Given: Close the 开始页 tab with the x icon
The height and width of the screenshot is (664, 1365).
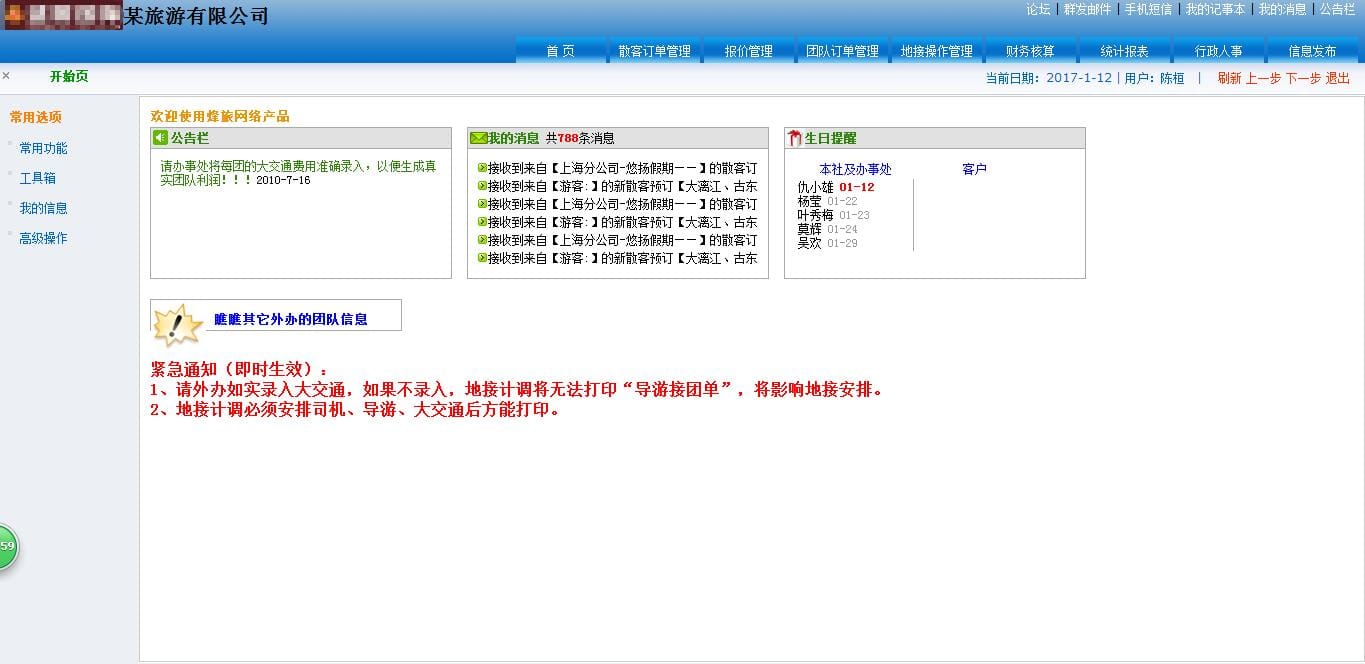Looking at the screenshot, I should [6, 76].
